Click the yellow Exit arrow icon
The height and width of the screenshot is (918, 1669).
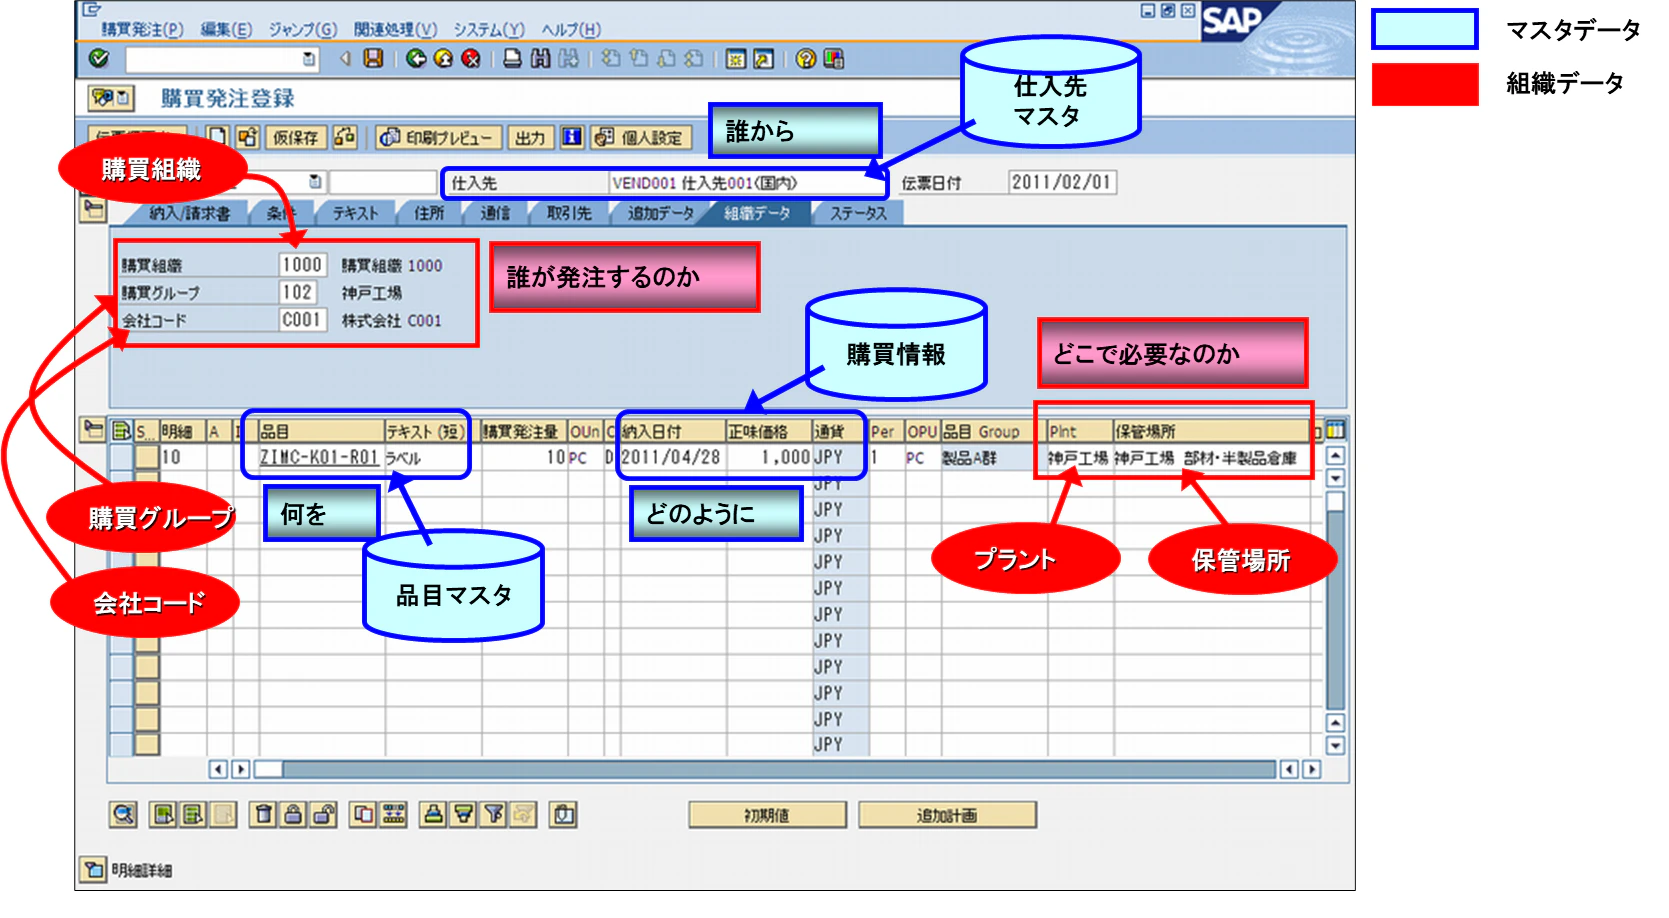(x=443, y=58)
